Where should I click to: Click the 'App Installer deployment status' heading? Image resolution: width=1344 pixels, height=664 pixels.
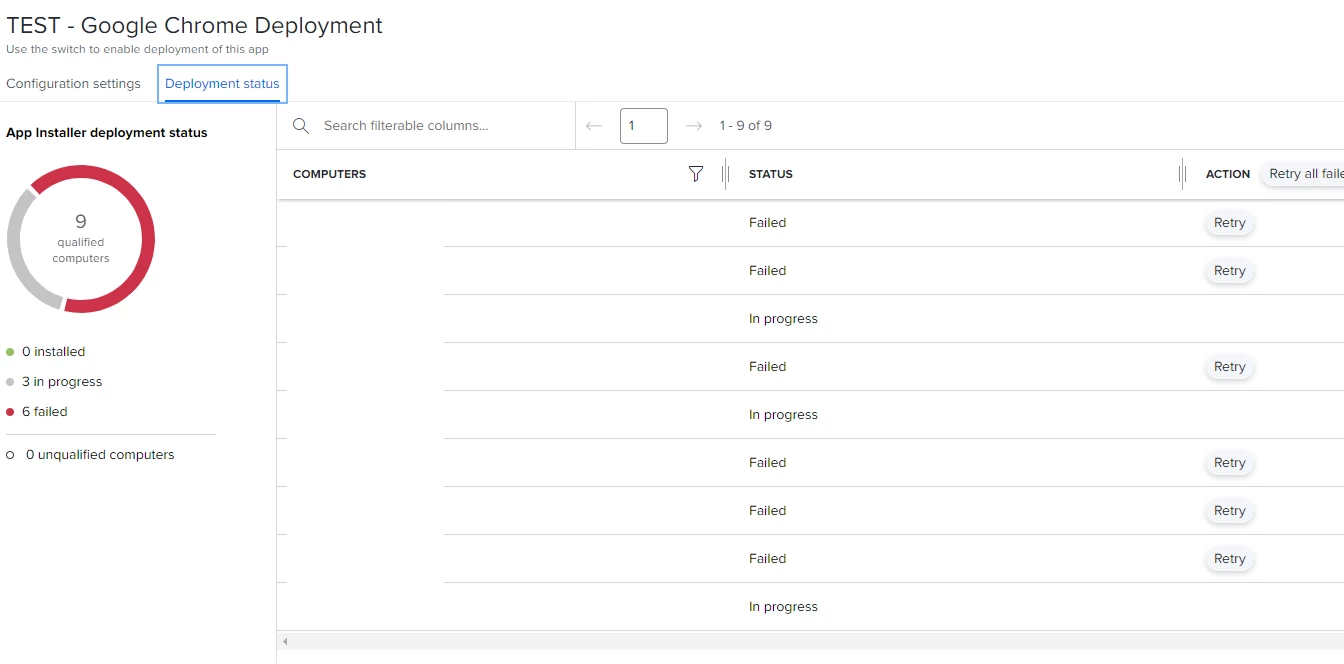tap(107, 133)
